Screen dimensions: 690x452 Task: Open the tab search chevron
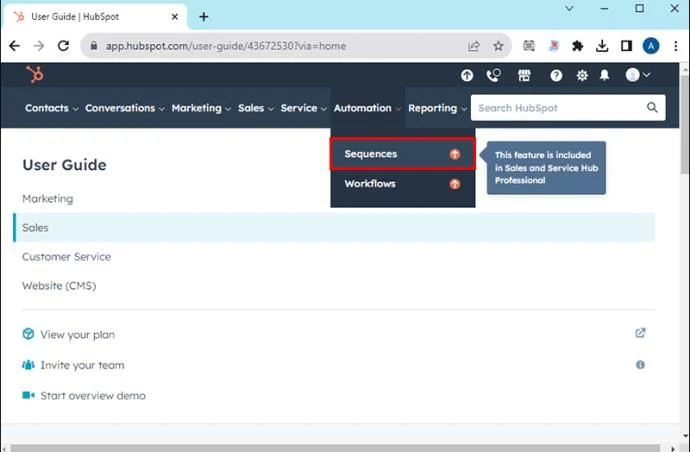click(569, 8)
